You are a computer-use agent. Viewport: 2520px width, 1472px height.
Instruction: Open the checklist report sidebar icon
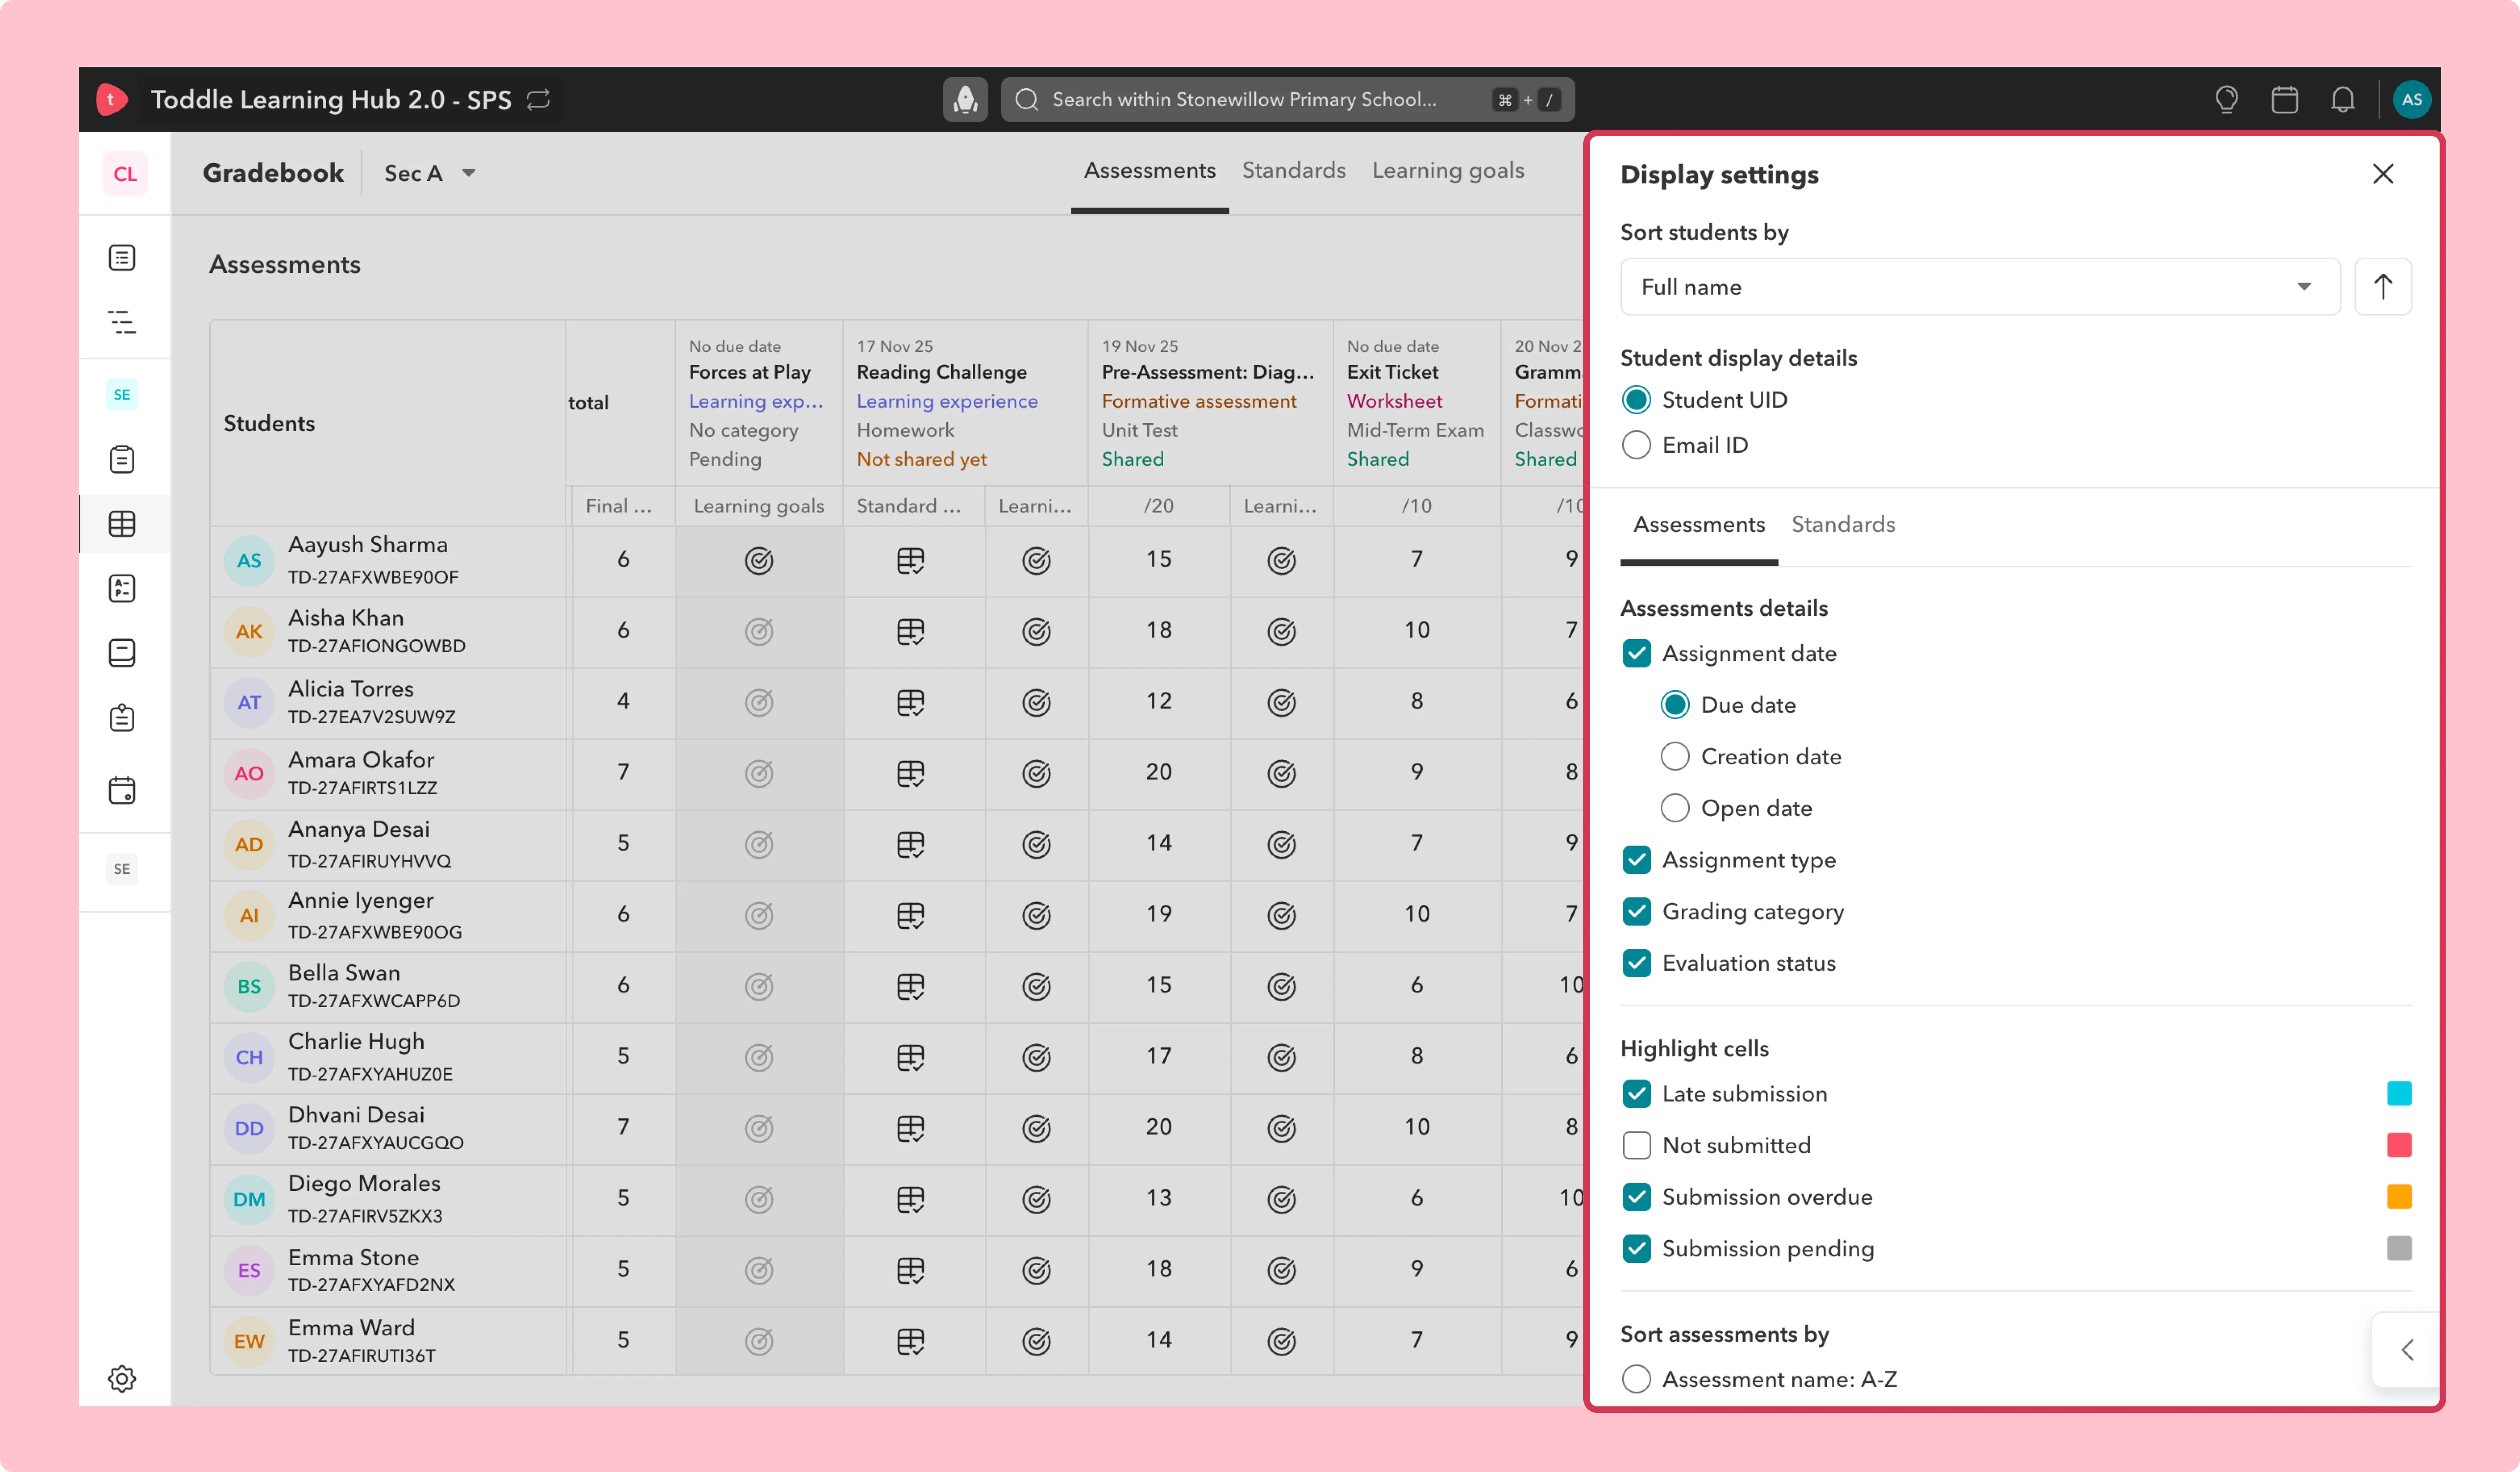122,588
